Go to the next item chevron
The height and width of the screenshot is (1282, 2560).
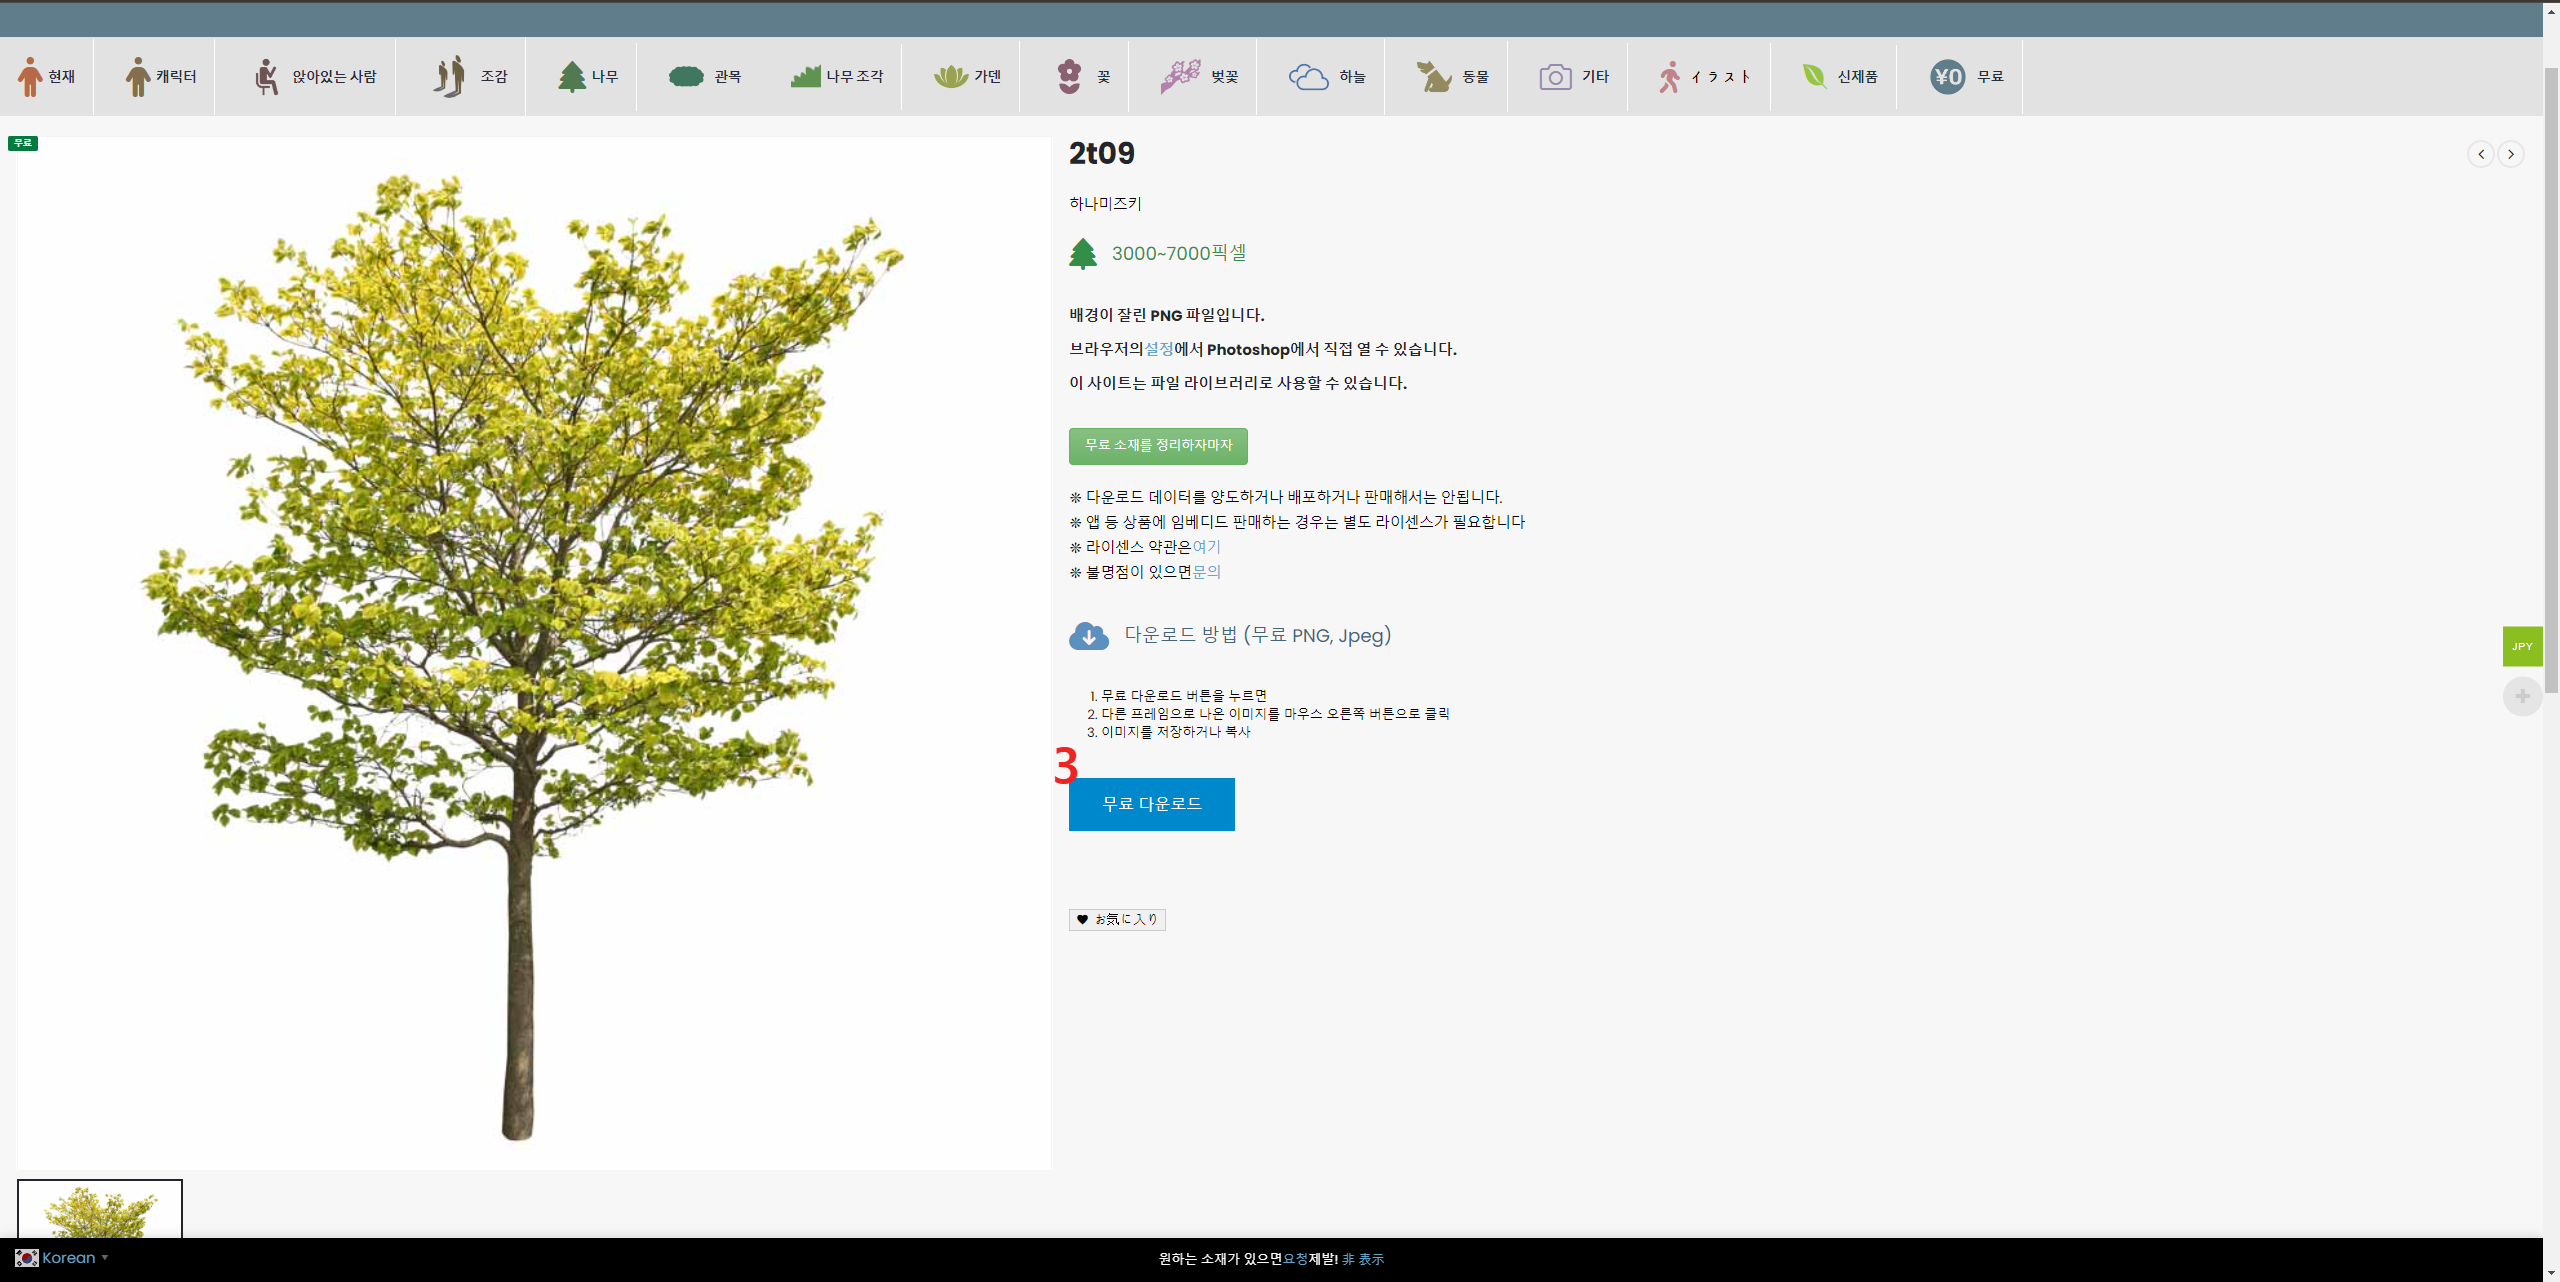pos(2510,154)
